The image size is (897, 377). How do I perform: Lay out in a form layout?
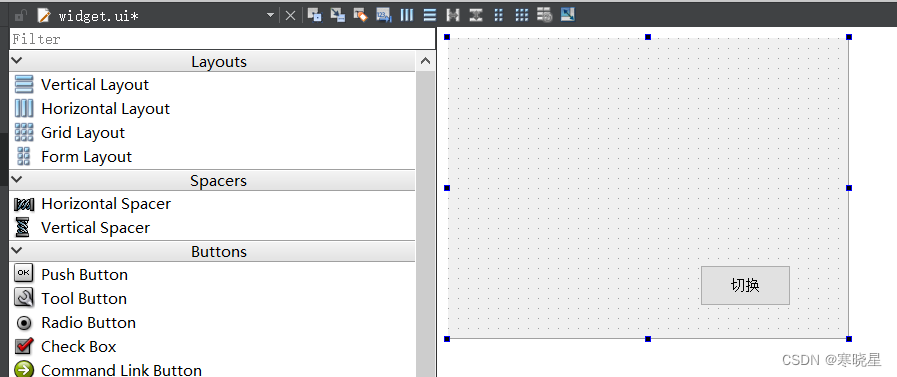pos(498,15)
